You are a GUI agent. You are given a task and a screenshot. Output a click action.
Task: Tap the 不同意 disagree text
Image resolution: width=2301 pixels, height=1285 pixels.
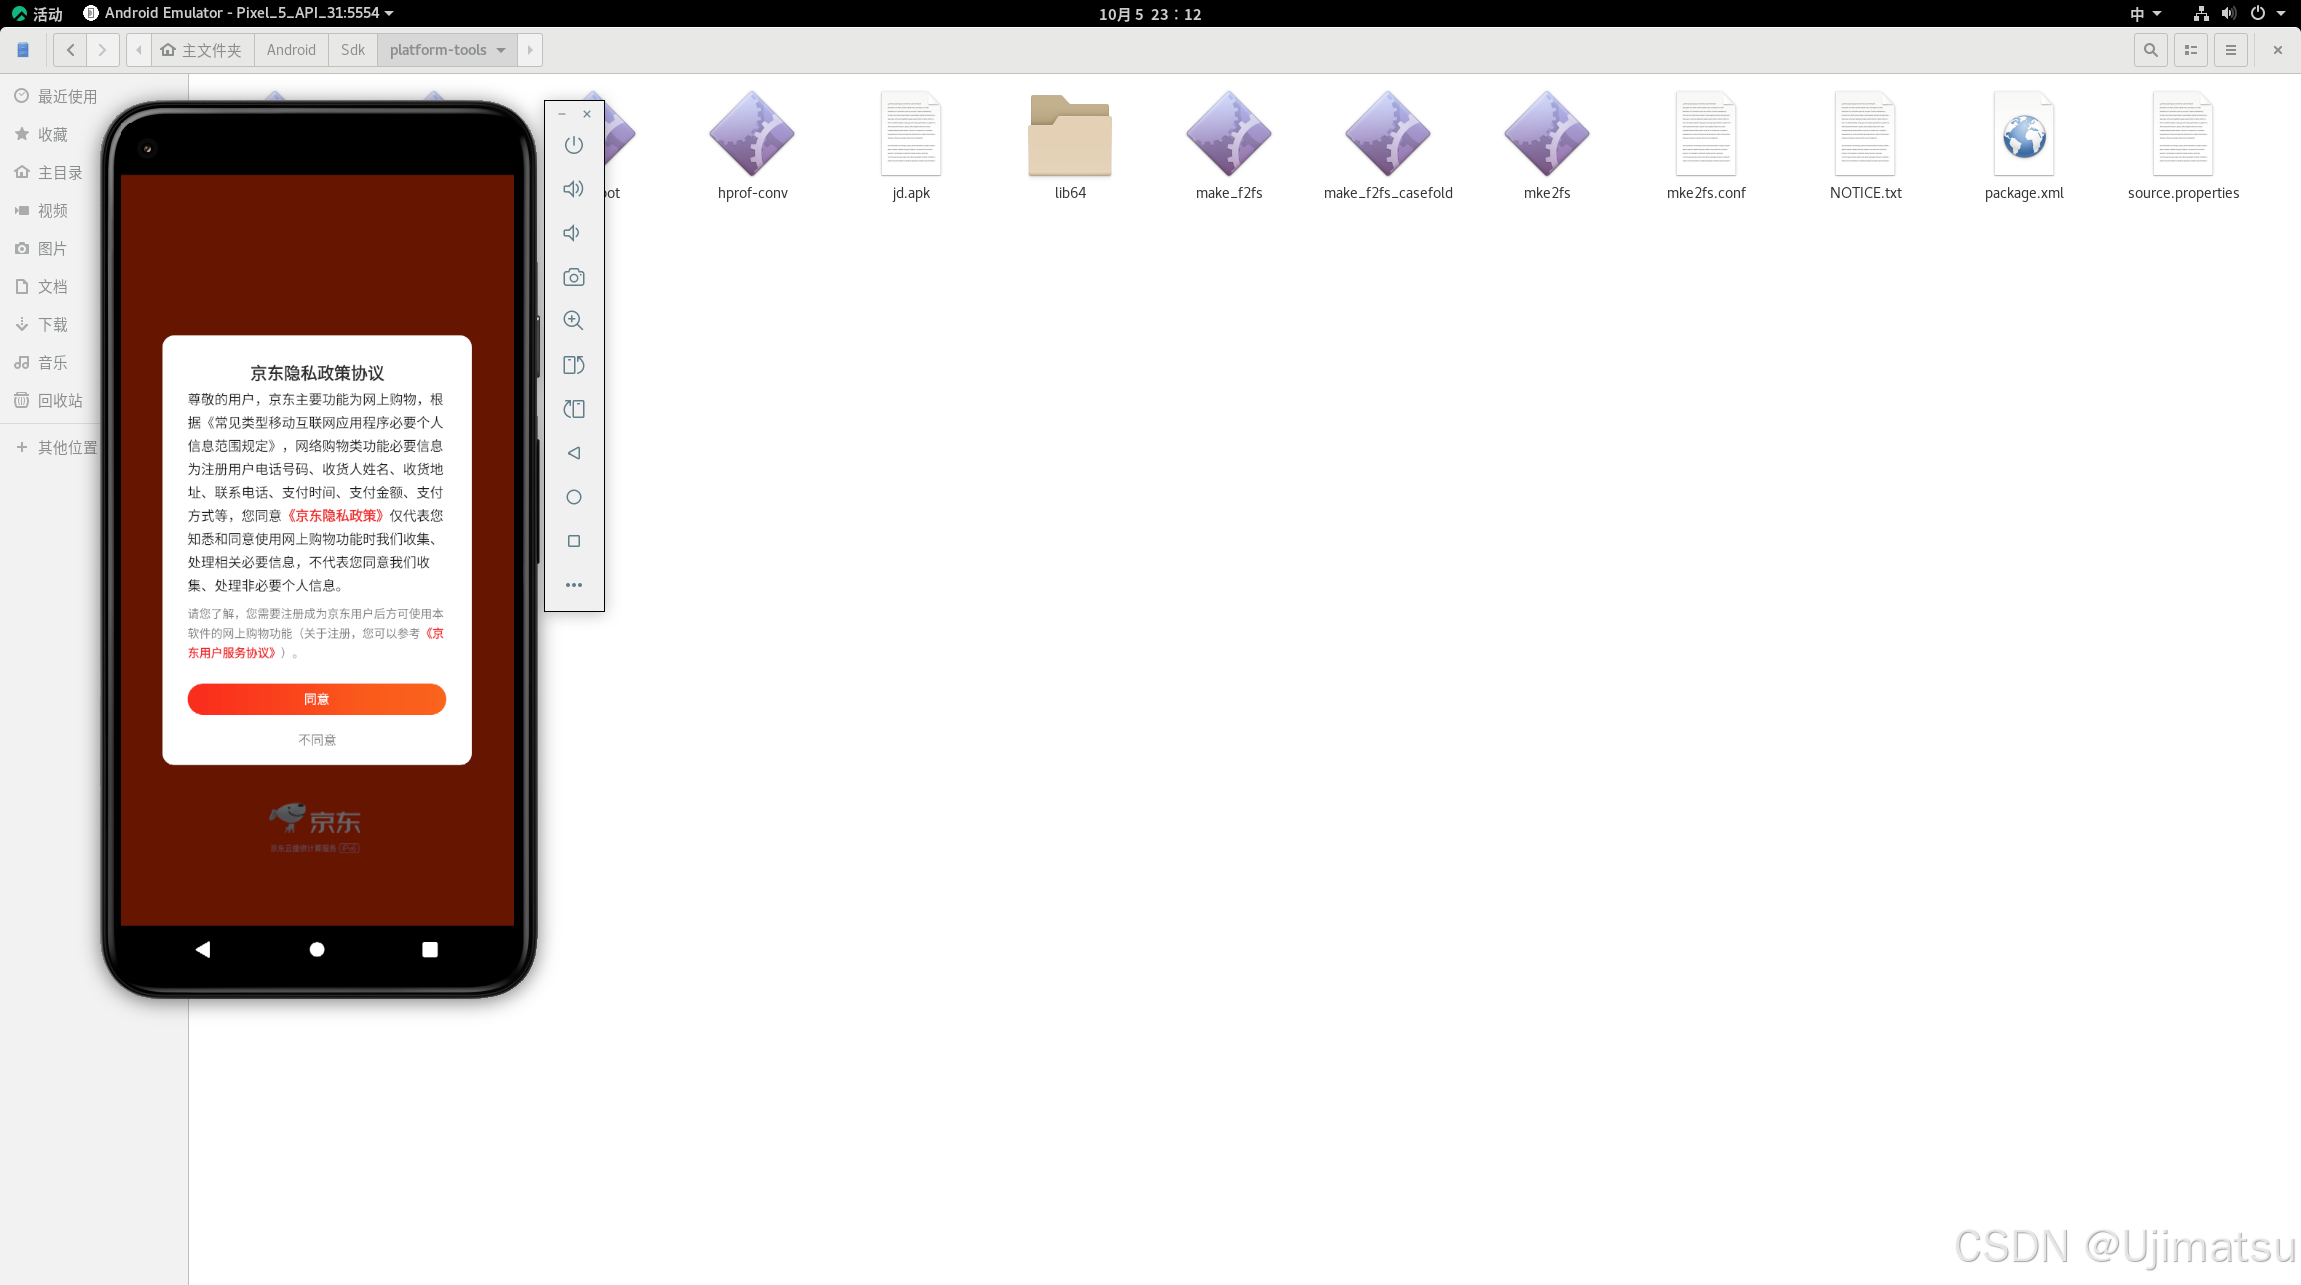coord(316,740)
